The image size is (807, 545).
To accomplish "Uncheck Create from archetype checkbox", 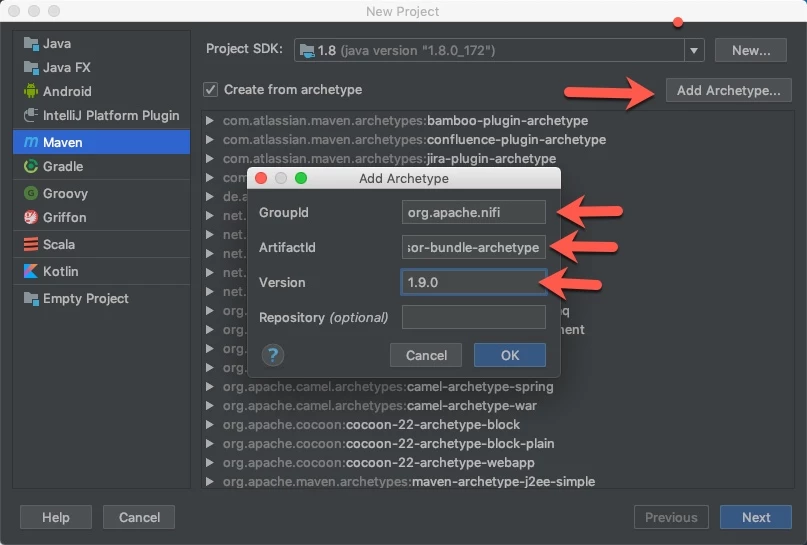I will pyautogui.click(x=210, y=90).
